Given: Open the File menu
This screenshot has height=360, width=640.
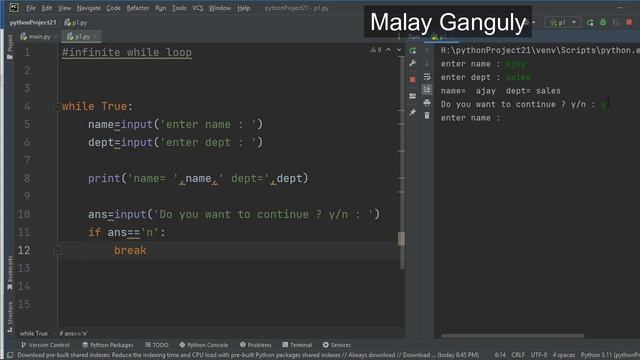Looking at the screenshot, I should pos(31,8).
